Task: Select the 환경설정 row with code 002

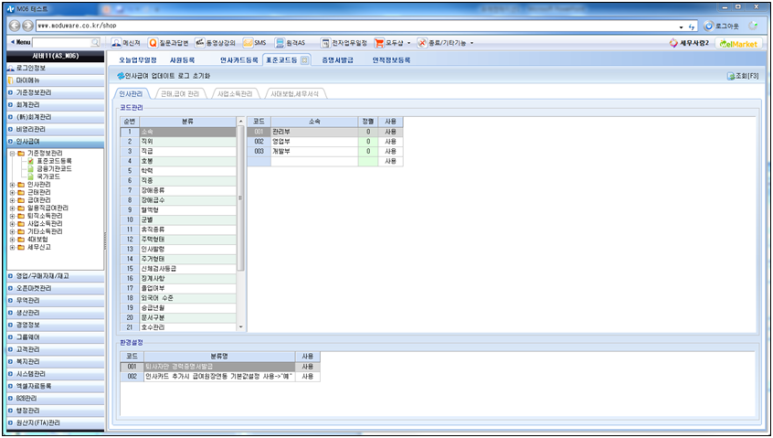Action: click(220, 376)
